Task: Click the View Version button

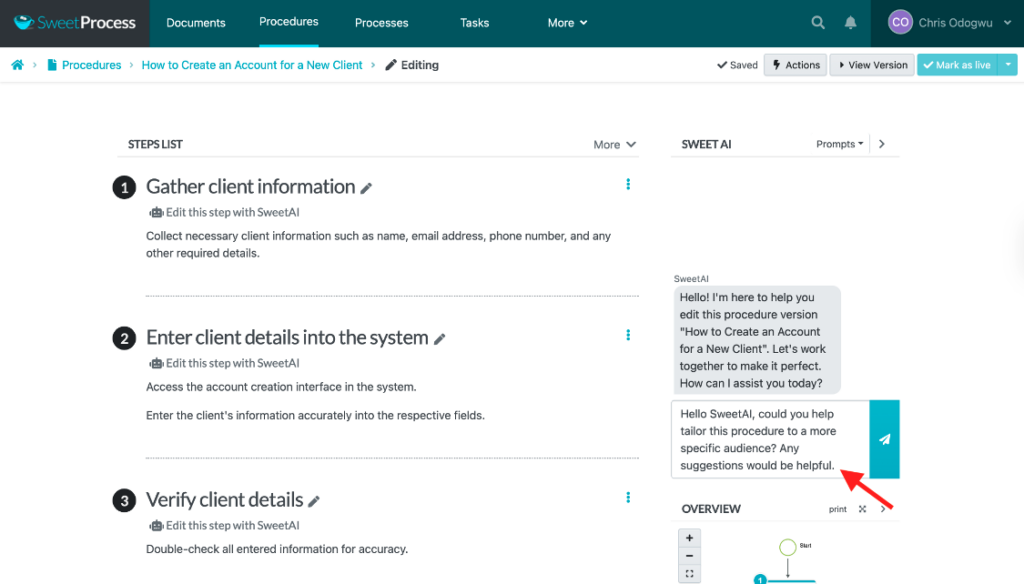Action: (872, 65)
